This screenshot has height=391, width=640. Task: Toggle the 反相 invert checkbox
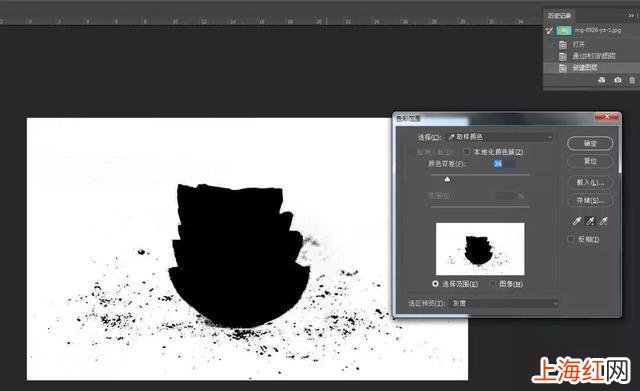coord(571,239)
